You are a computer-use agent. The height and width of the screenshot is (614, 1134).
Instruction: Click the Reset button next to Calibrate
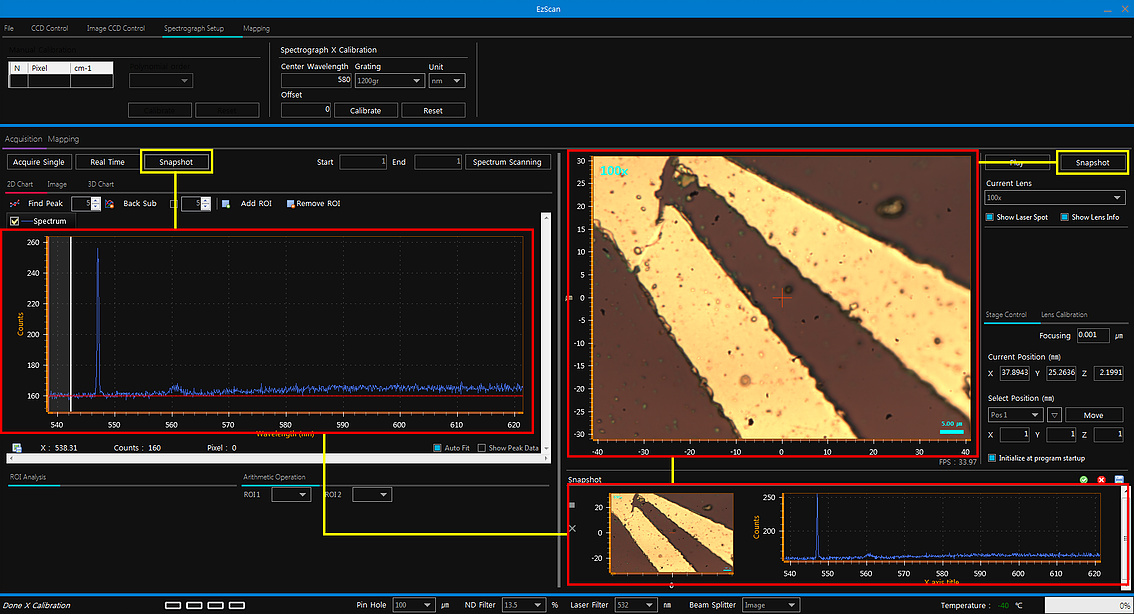click(433, 111)
